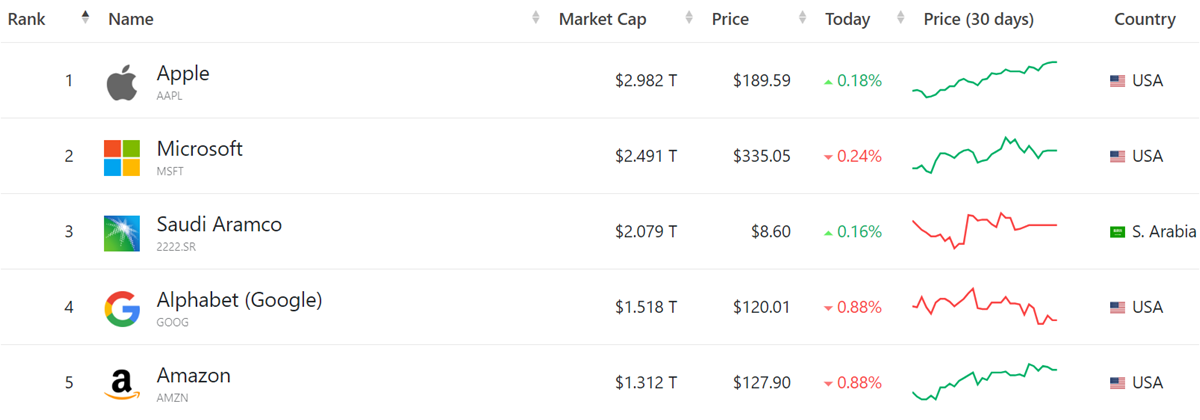This screenshot has height=420, width=1200.
Task: Open the Alphabet (Google) company link
Action: pos(239,300)
